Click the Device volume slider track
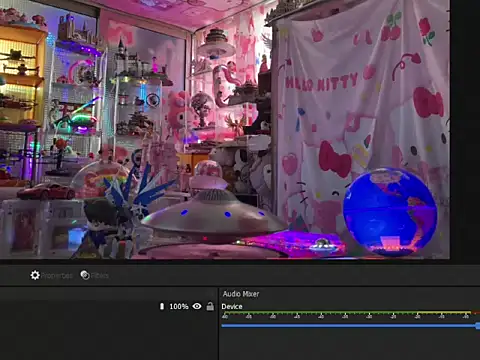This screenshot has height=360, width=480. pos(349,326)
